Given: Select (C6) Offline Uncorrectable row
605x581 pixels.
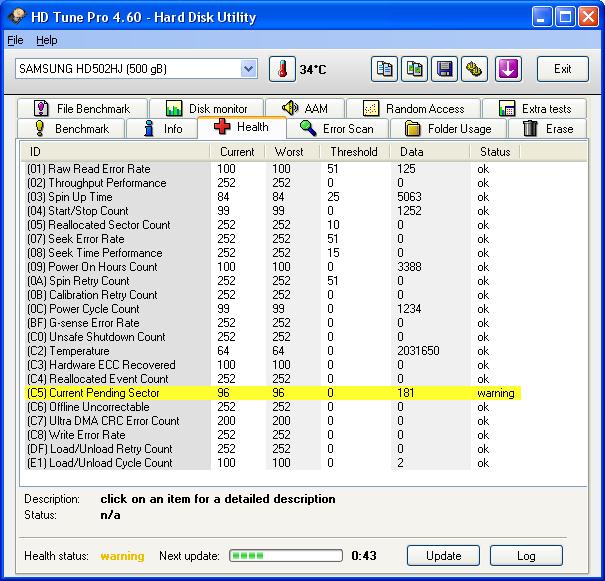Looking at the screenshot, I should tap(272, 407).
